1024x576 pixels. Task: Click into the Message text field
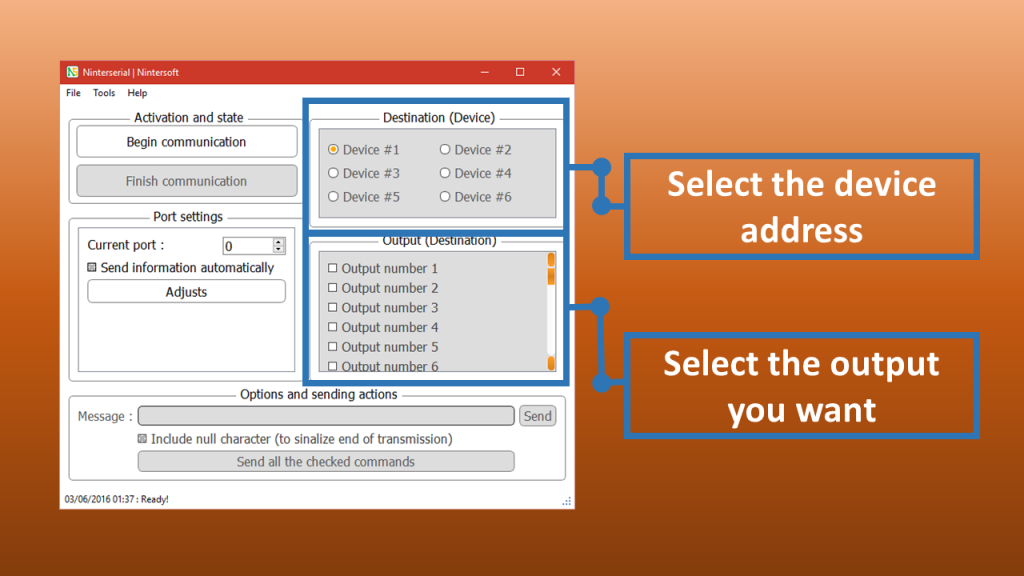[325, 416]
